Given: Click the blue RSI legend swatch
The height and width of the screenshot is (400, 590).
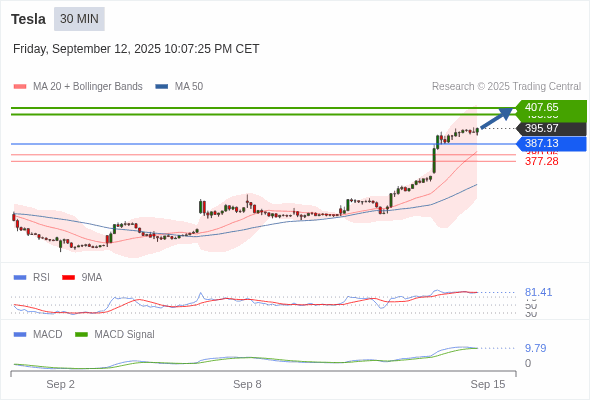Looking at the screenshot, I should click(20, 278).
